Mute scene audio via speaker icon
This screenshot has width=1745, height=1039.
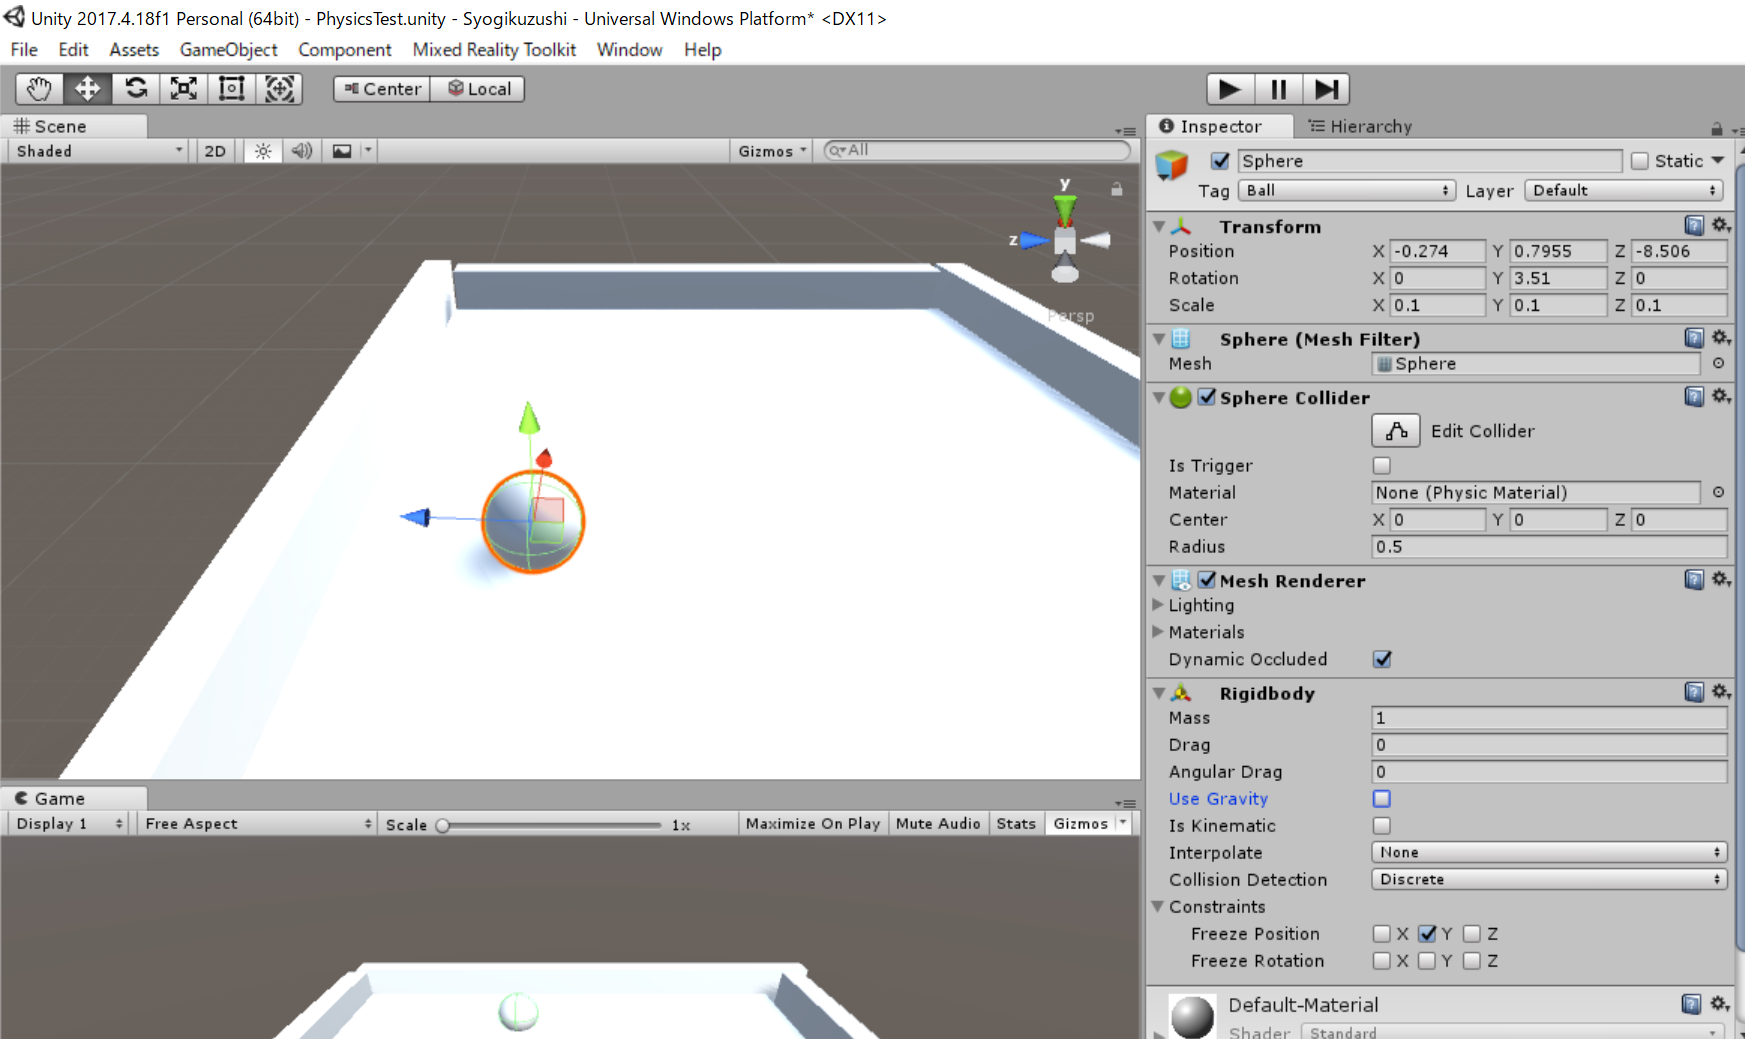tap(302, 150)
